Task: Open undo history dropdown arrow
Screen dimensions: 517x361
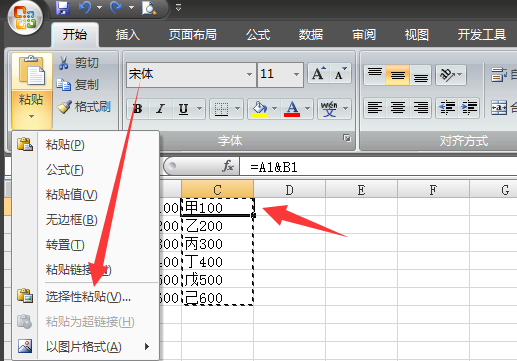Action: click(x=99, y=8)
